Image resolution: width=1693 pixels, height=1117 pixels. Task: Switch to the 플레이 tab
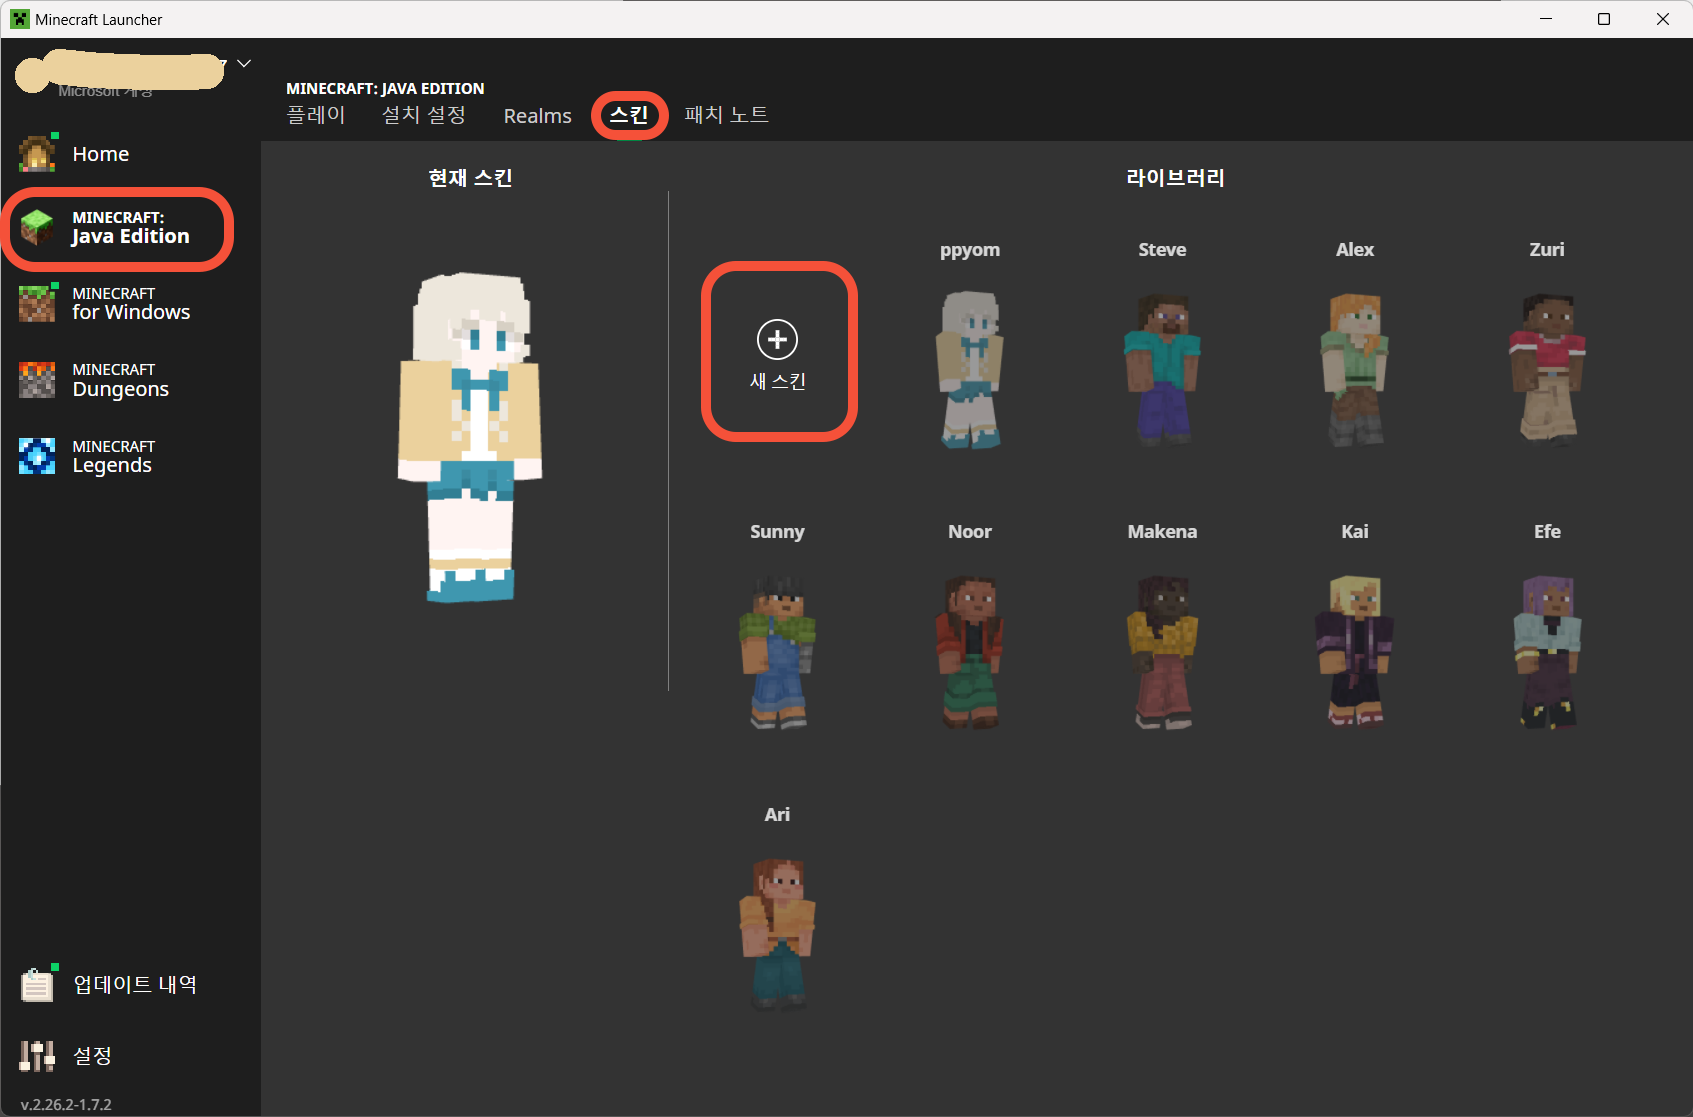tap(316, 115)
